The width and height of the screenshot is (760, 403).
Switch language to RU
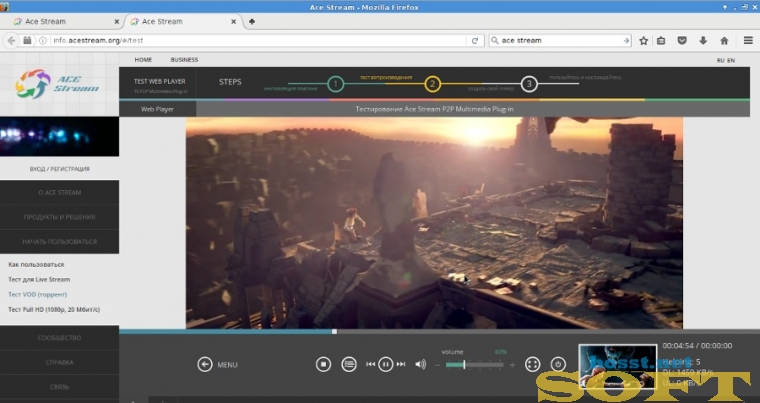coord(720,60)
